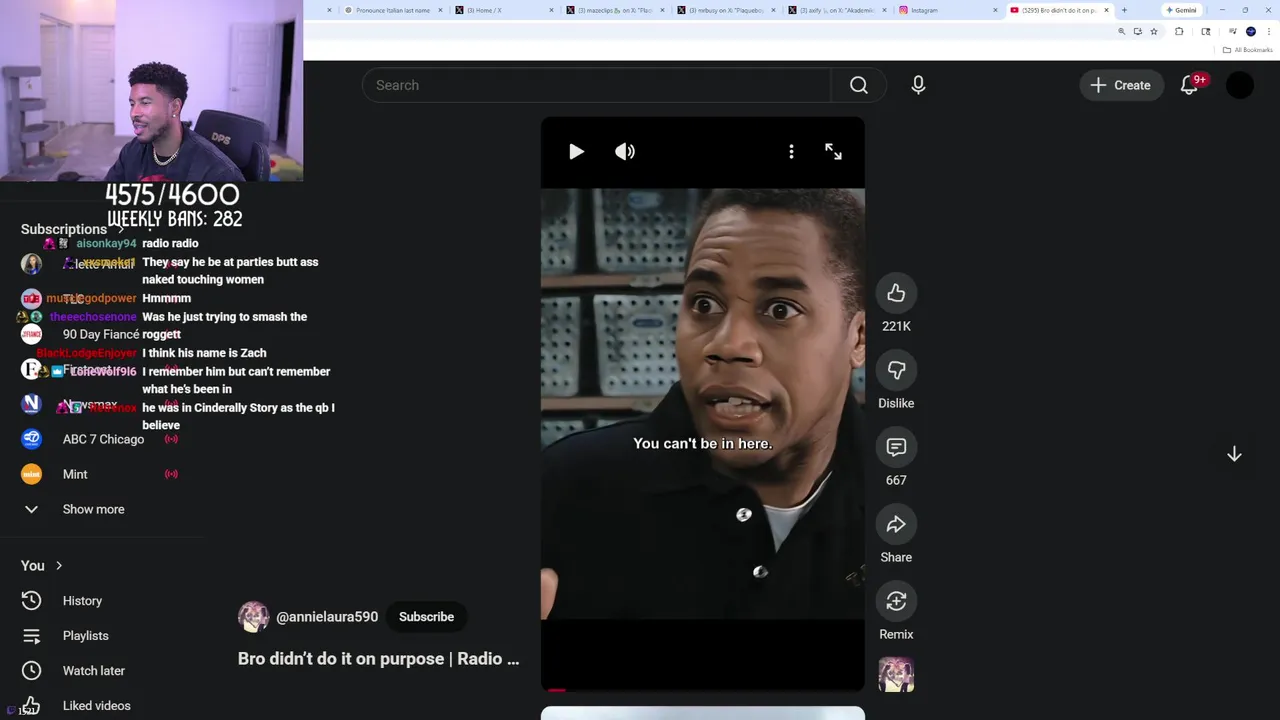This screenshot has width=1280, height=720.
Task: Play the paused Shorts video
Action: click(576, 152)
